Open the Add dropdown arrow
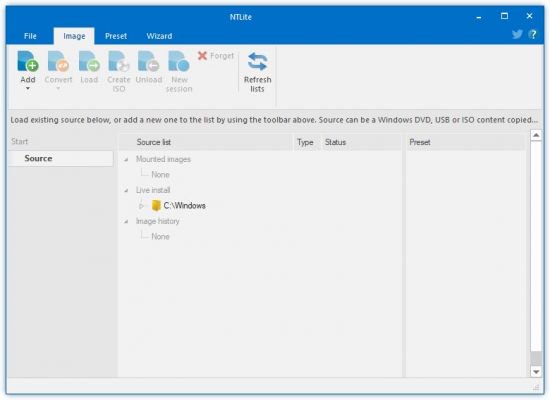Image resolution: width=550 pixels, height=400 pixels. [28, 88]
